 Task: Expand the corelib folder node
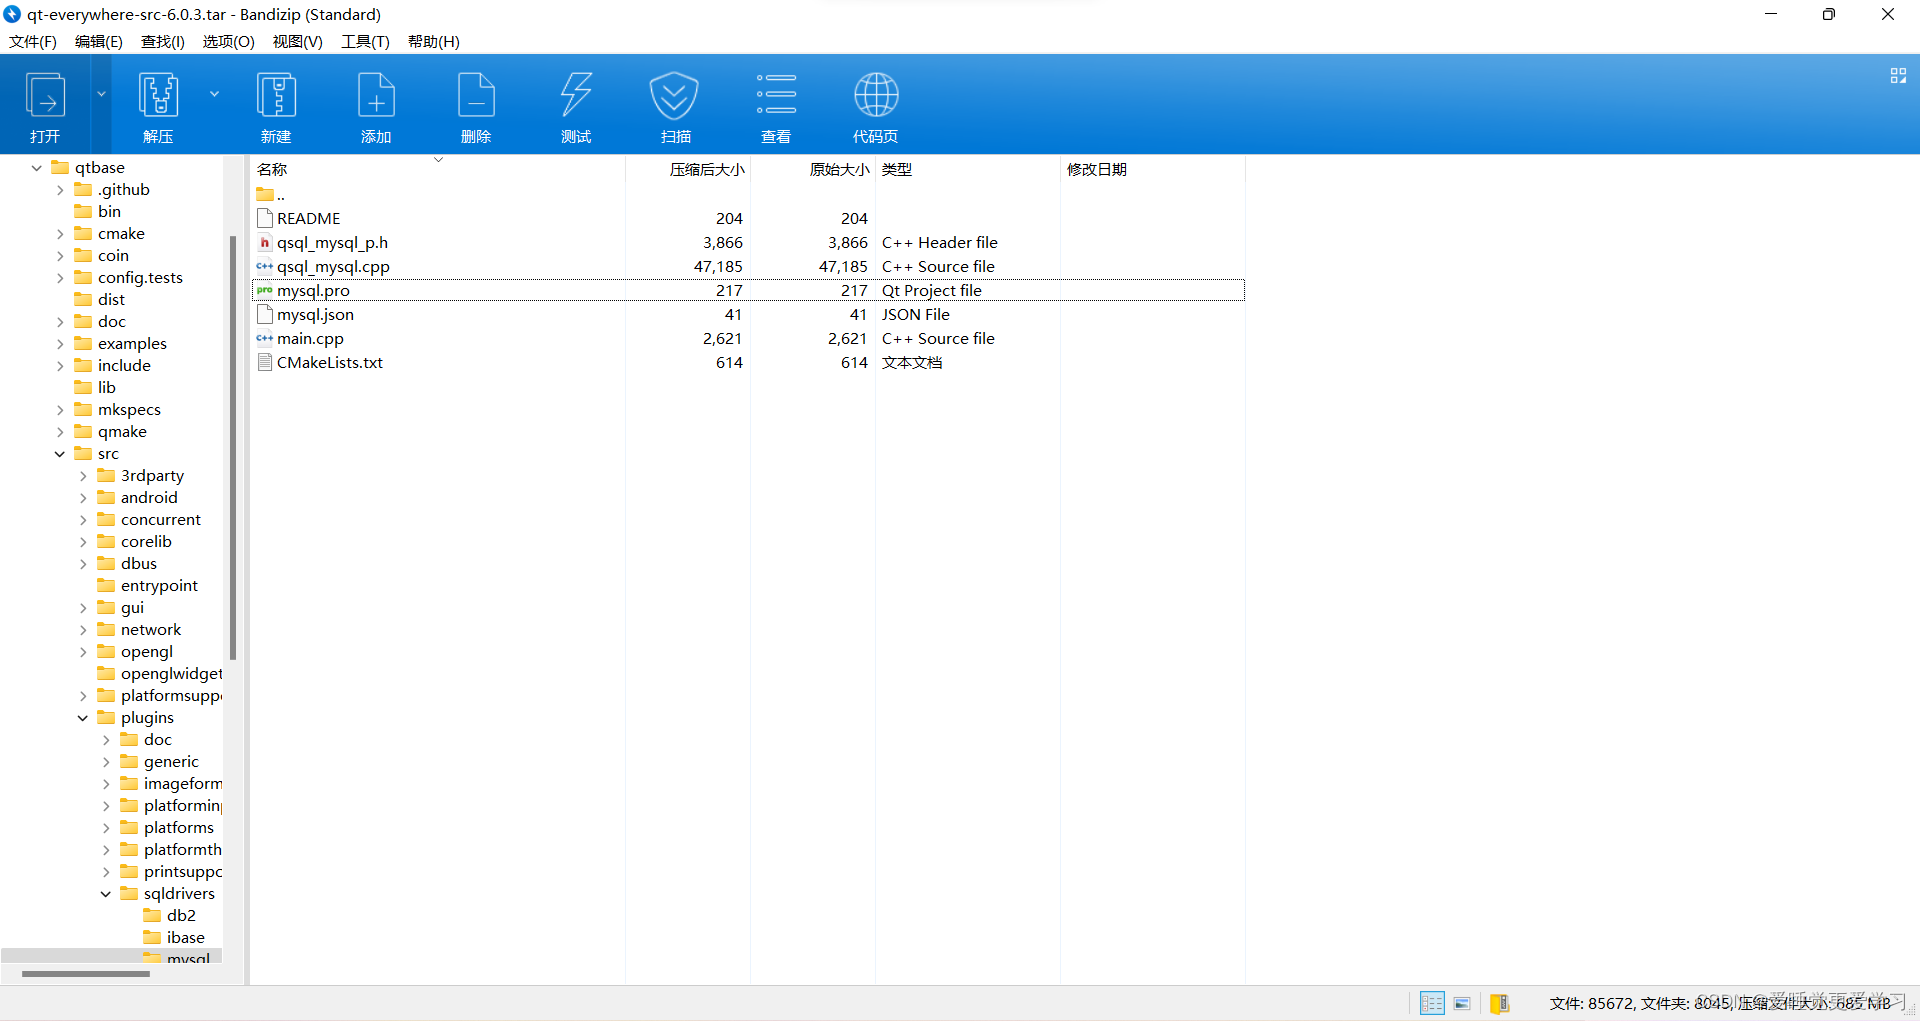(83, 542)
